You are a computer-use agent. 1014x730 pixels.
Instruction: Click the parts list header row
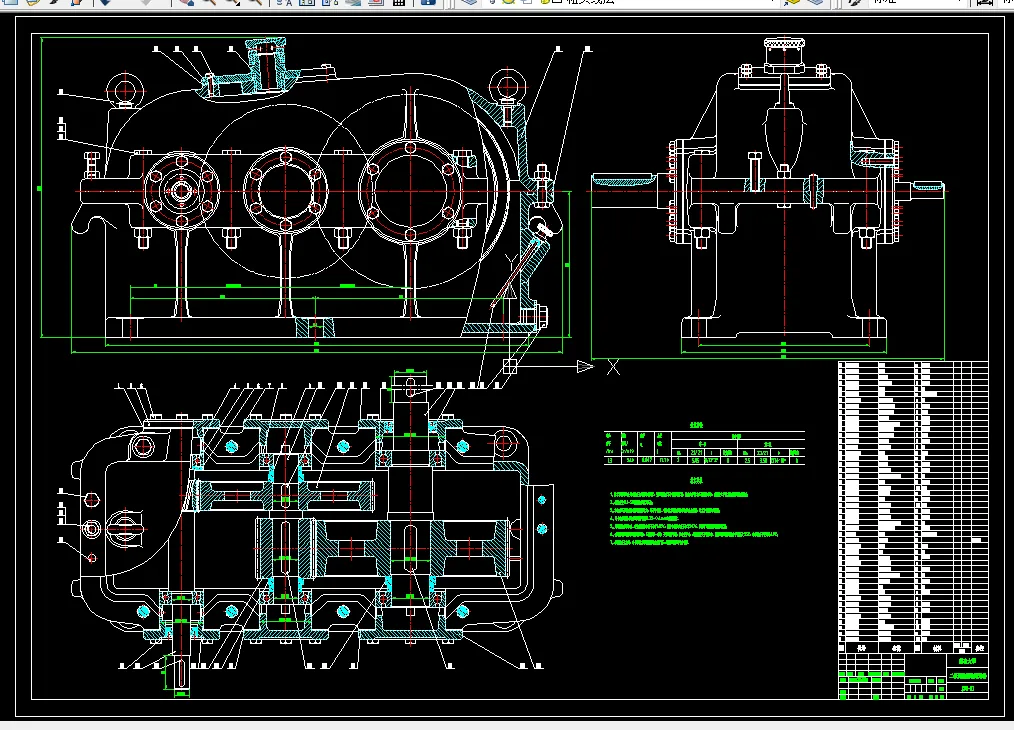click(913, 647)
